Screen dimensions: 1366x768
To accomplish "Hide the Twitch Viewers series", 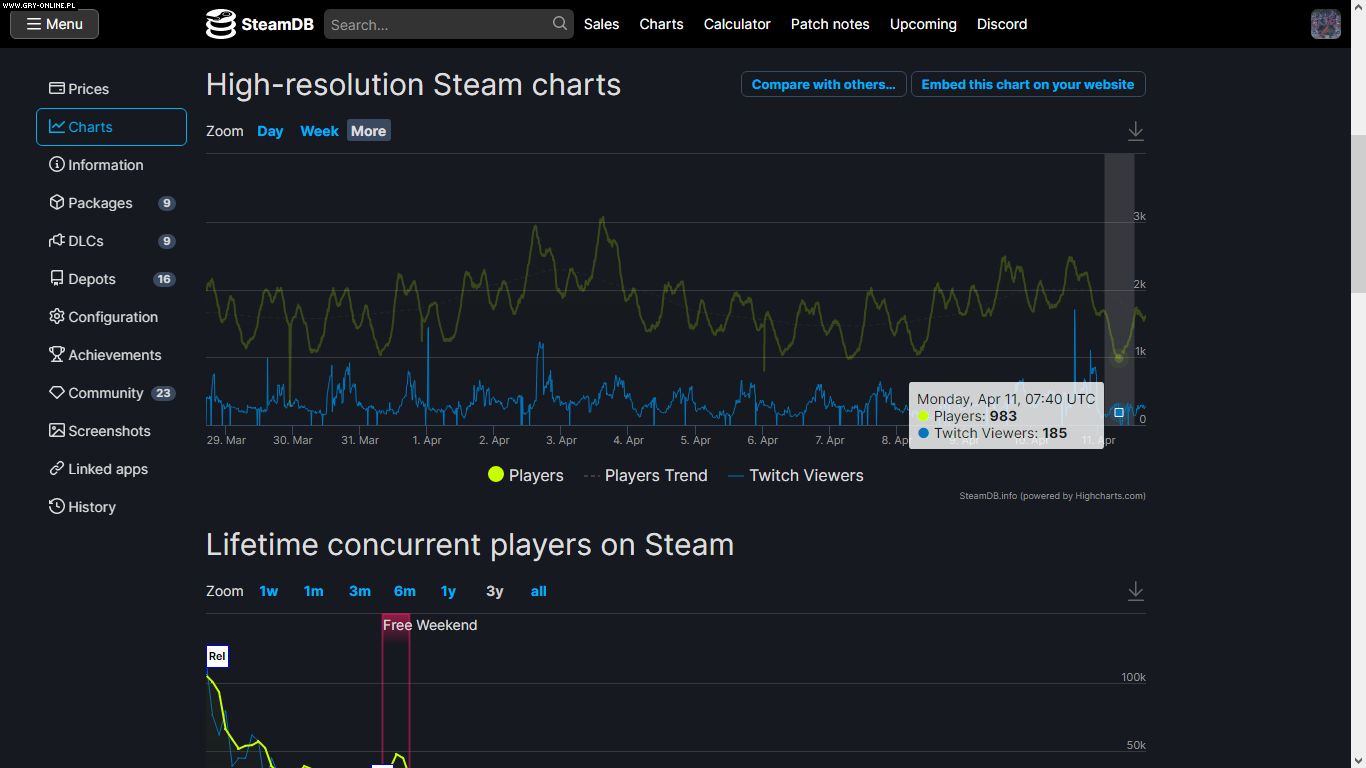I will pos(796,475).
